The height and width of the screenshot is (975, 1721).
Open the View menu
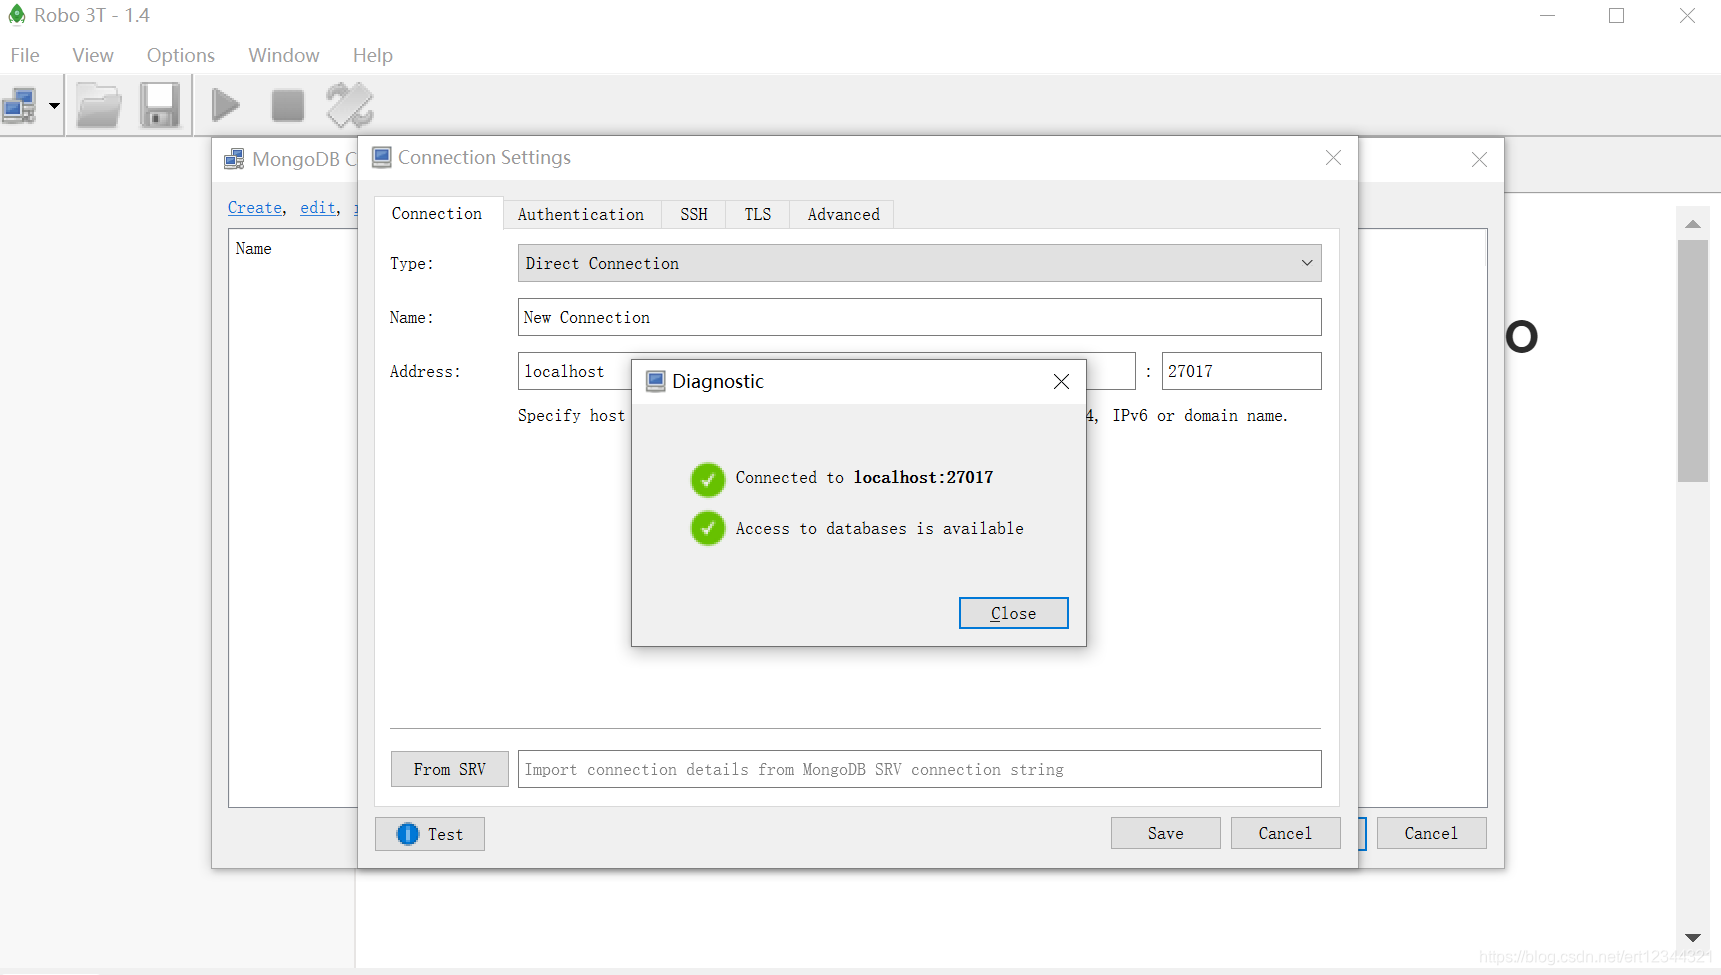tap(93, 55)
